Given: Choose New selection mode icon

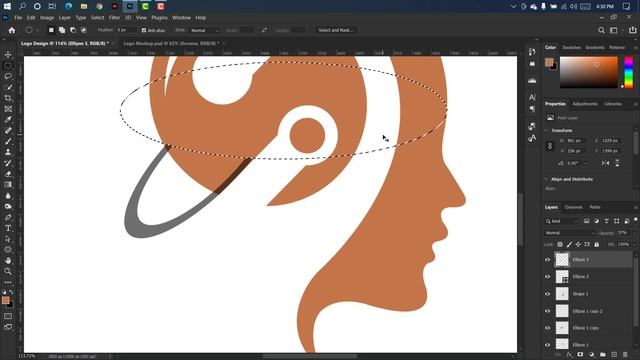Looking at the screenshot, I should [x=51, y=30].
